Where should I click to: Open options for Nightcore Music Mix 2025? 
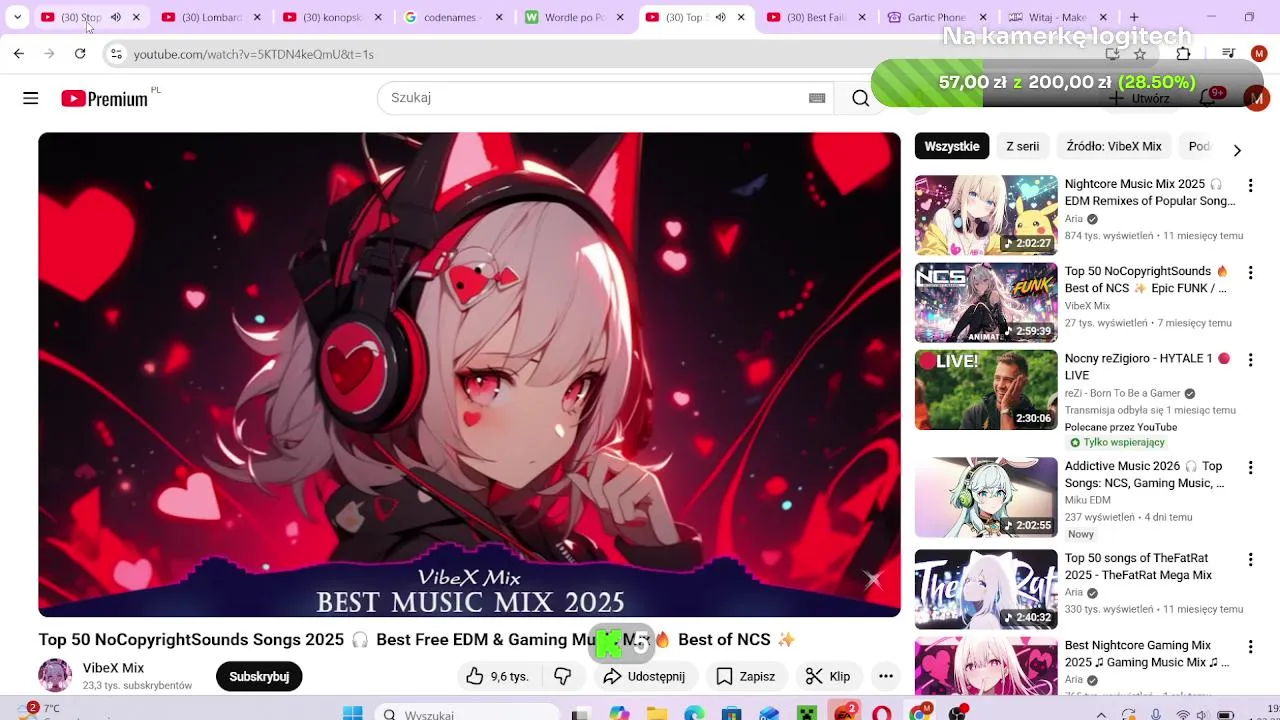1250,185
